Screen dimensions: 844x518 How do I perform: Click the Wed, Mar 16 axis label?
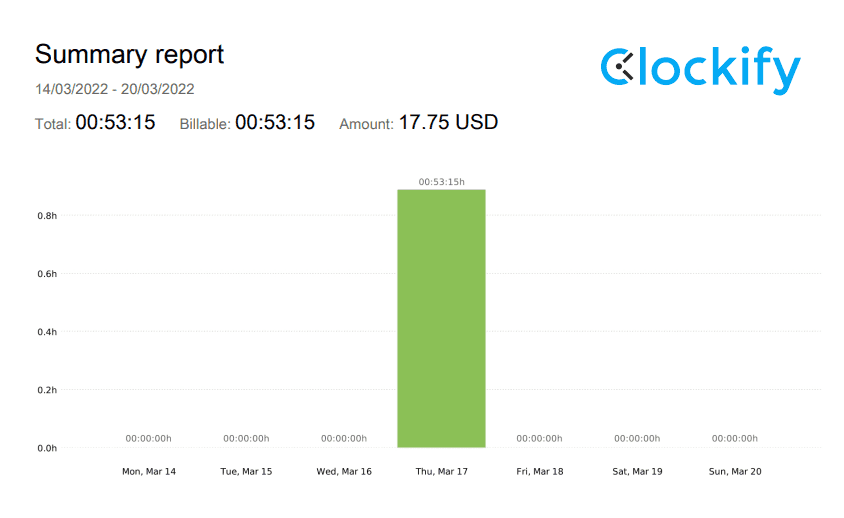[x=344, y=471]
